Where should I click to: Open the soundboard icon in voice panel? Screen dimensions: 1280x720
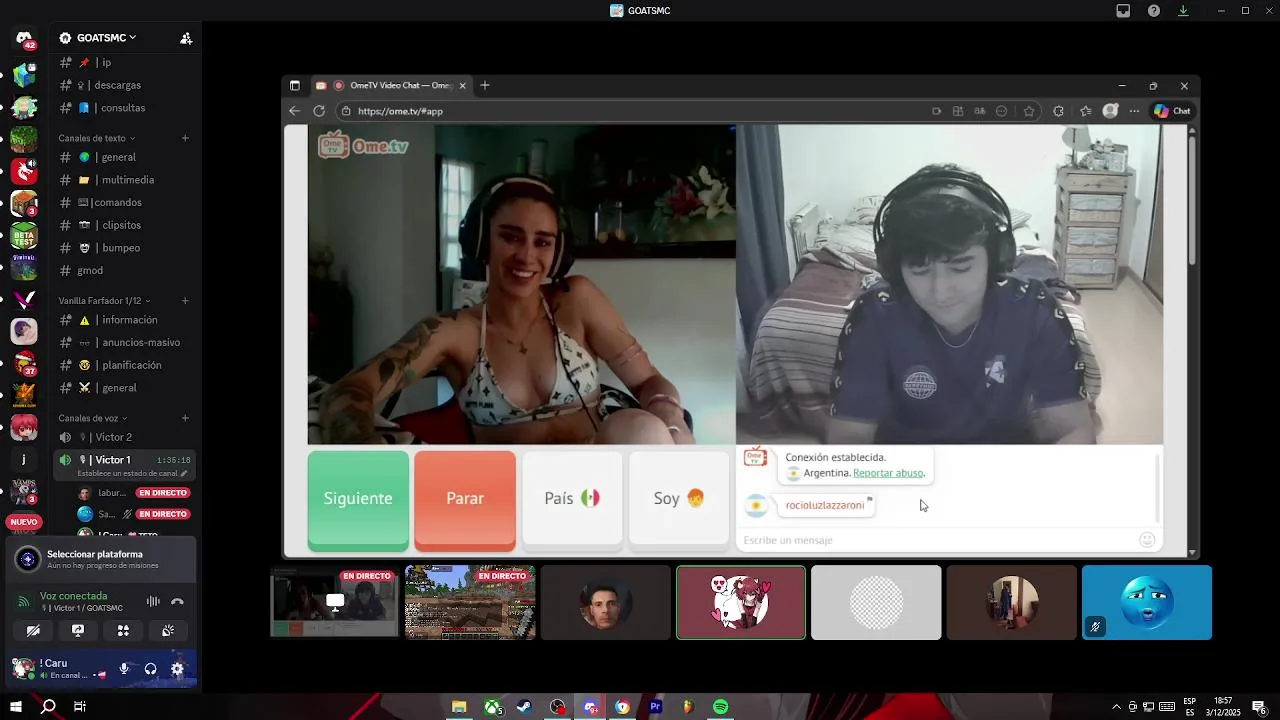tap(168, 631)
